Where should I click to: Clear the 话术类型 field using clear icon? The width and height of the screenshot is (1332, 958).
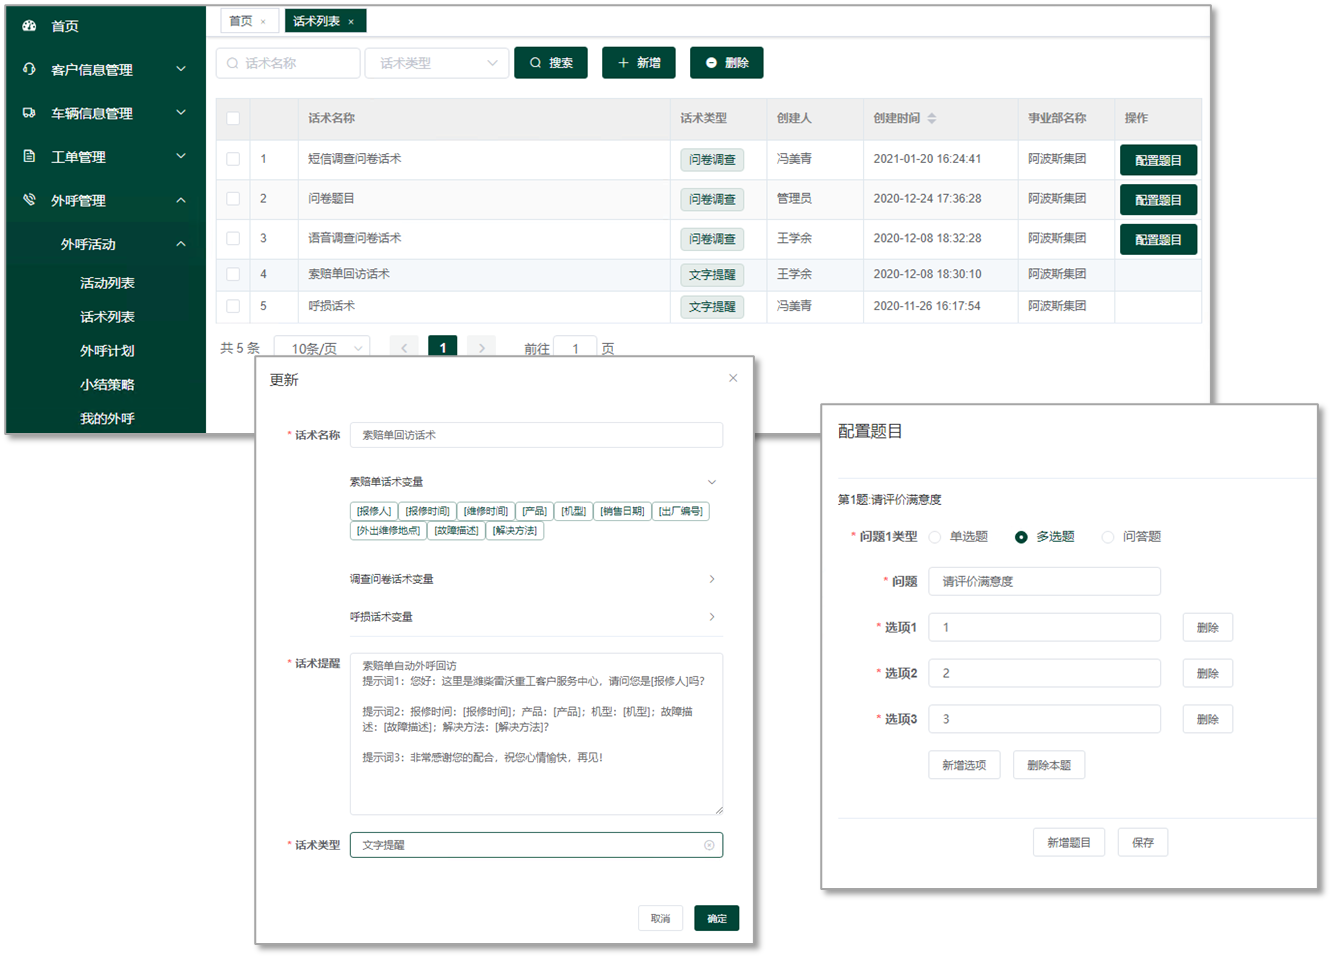pos(709,845)
